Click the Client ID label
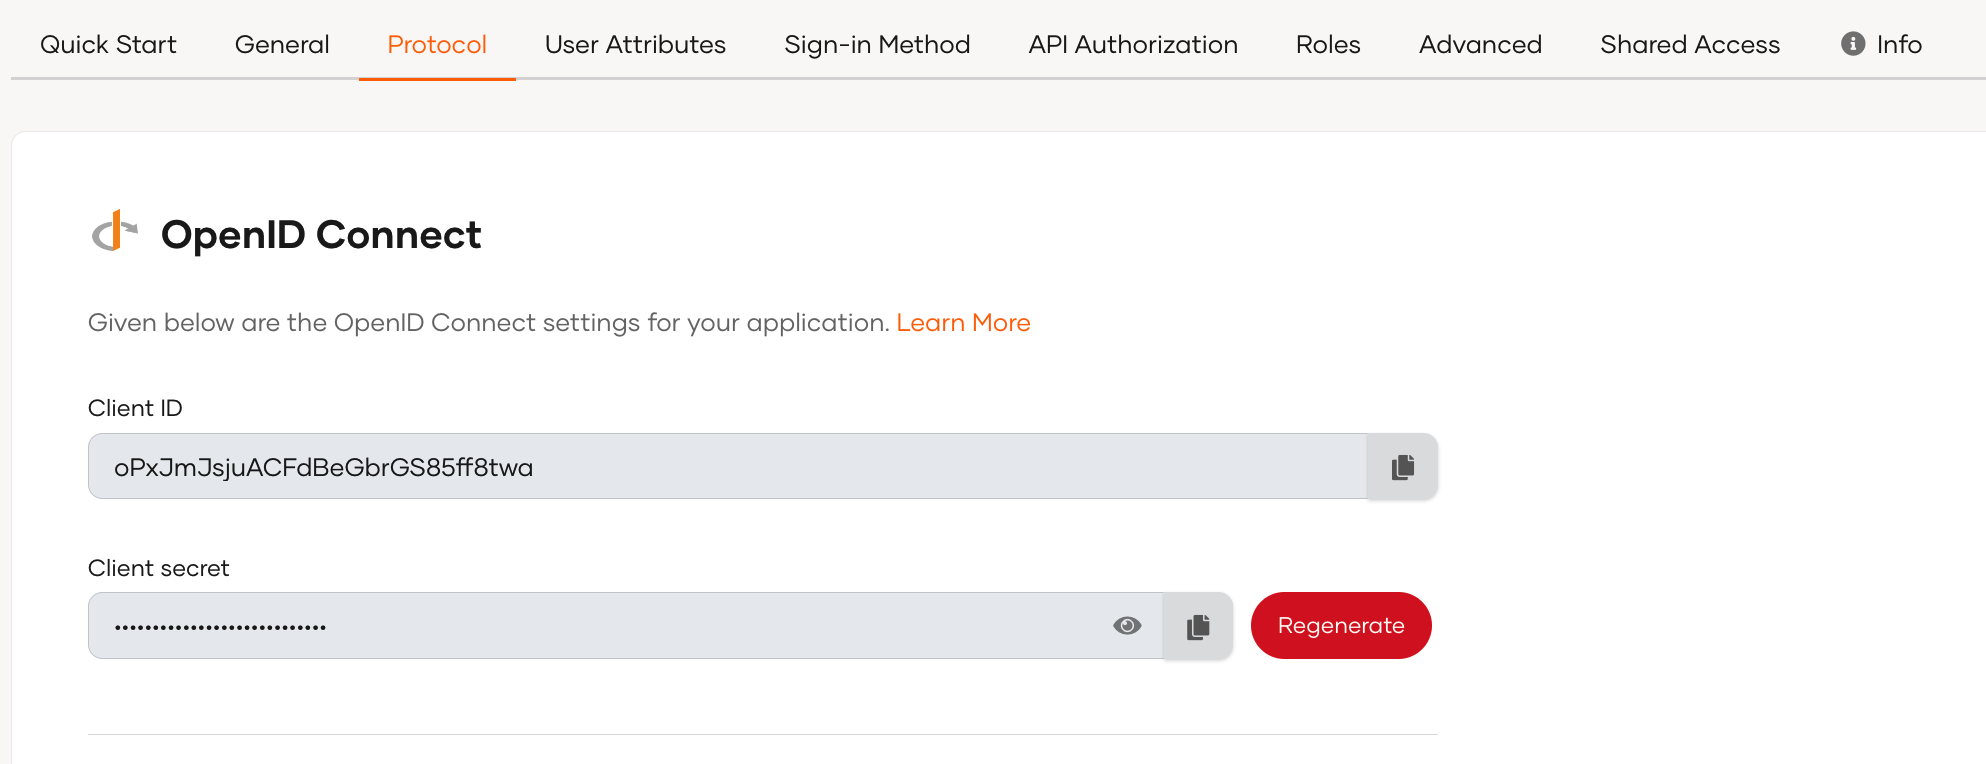Image resolution: width=1986 pixels, height=764 pixels. tap(135, 408)
